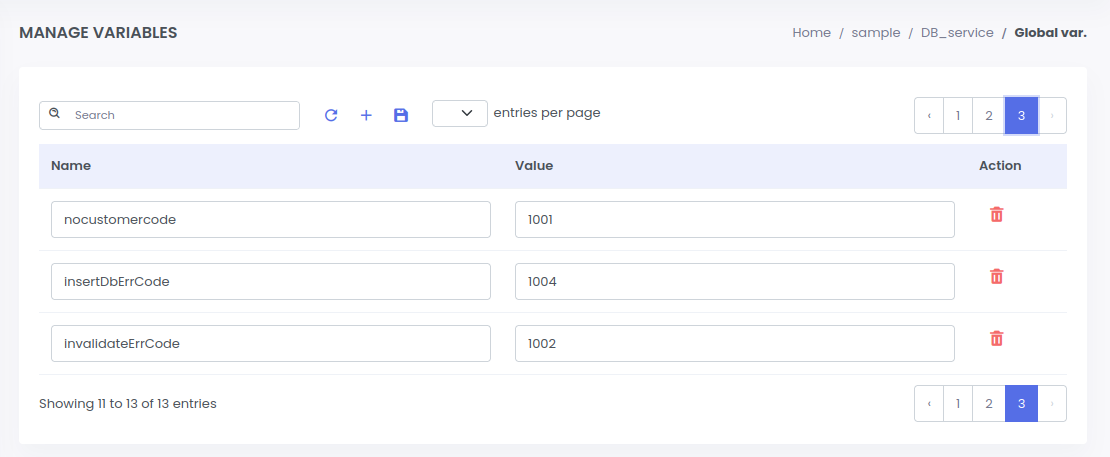Remove the invalidateErrCode variable
1110x457 pixels.
[996, 339]
